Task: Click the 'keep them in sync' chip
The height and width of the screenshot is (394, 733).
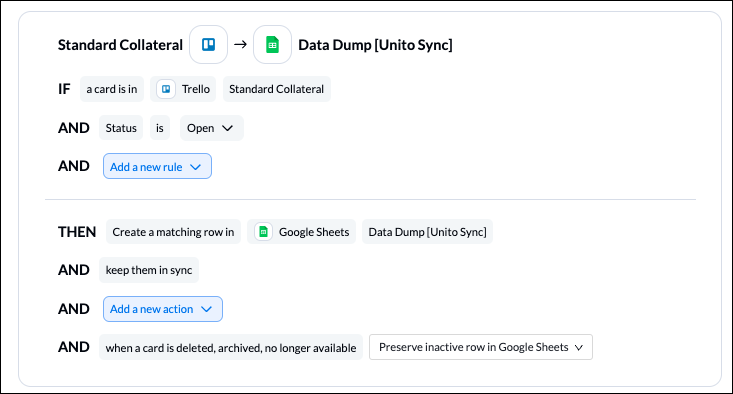Action: click(149, 270)
